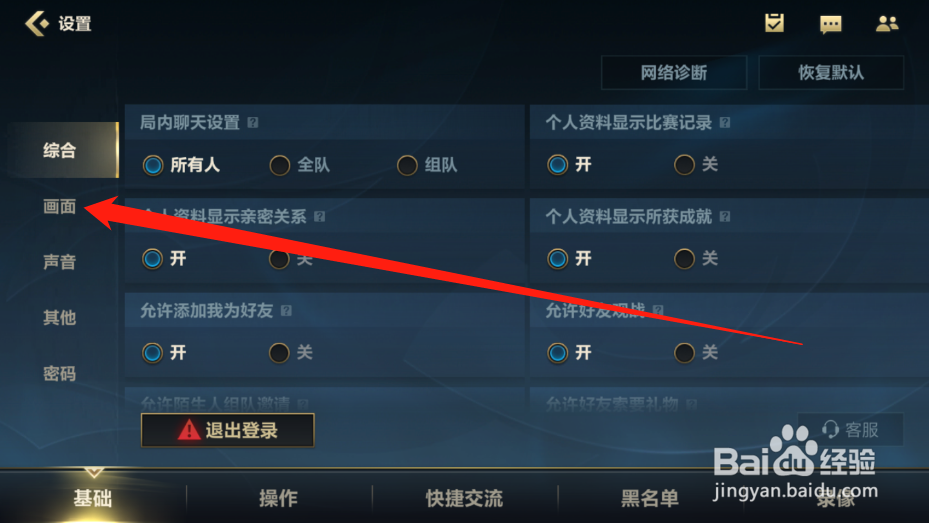Click help icon beside 个人资料显示所获成就
This screenshot has width=929, height=523.
tap(725, 217)
